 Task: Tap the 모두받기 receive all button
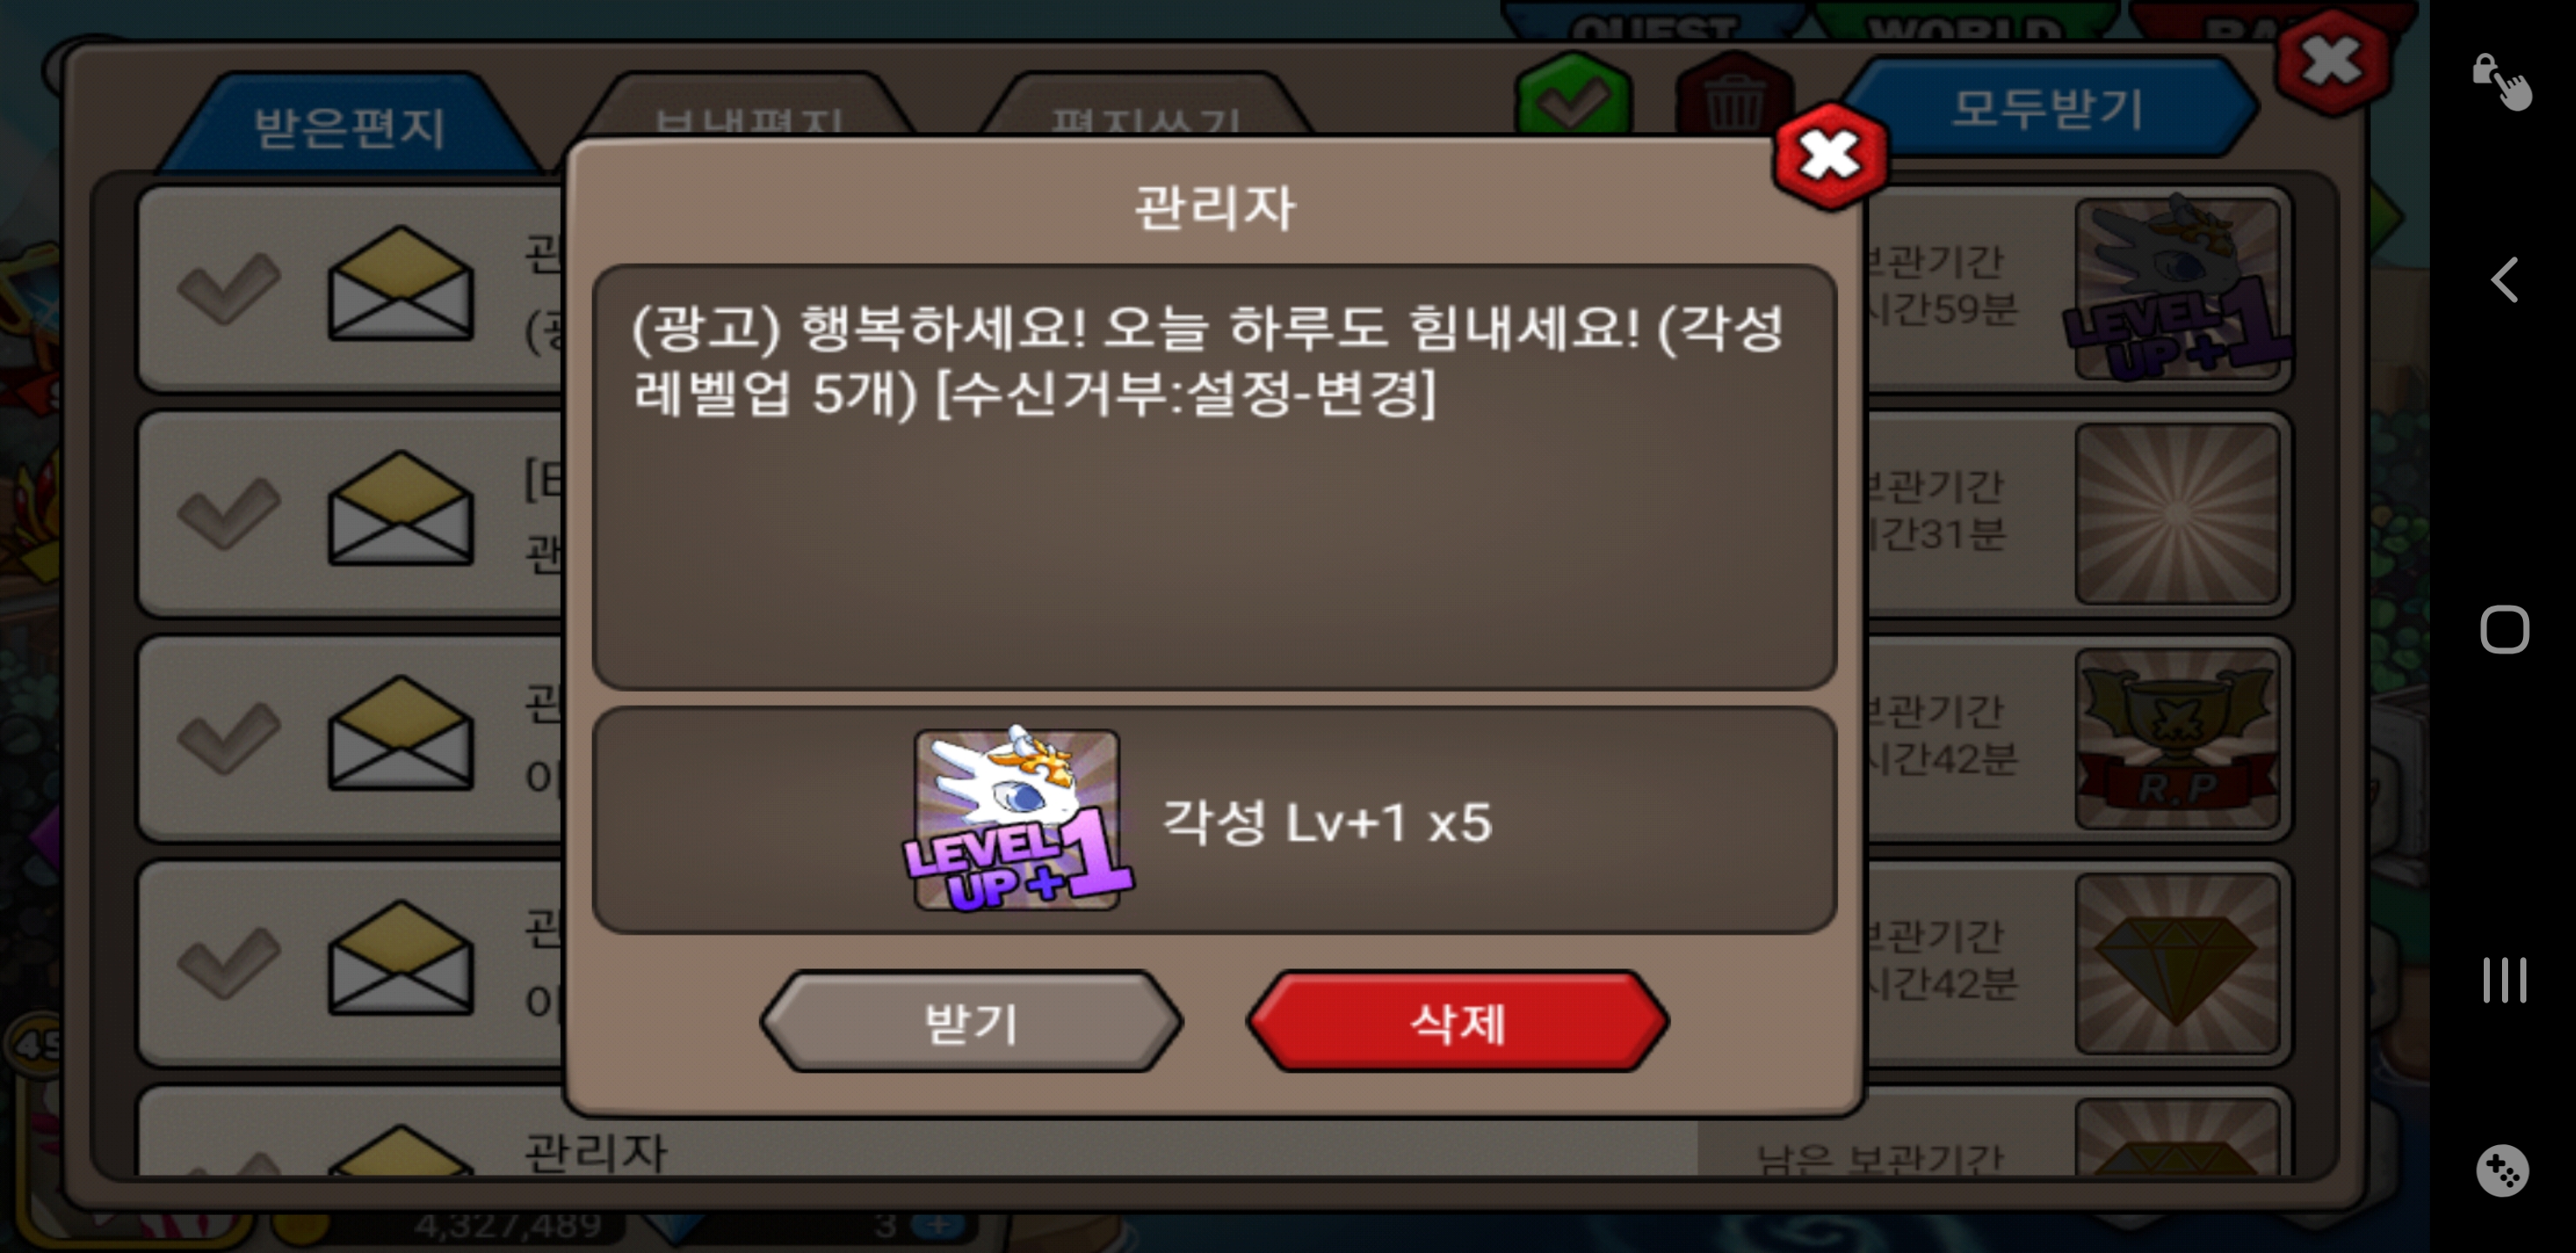point(2047,108)
